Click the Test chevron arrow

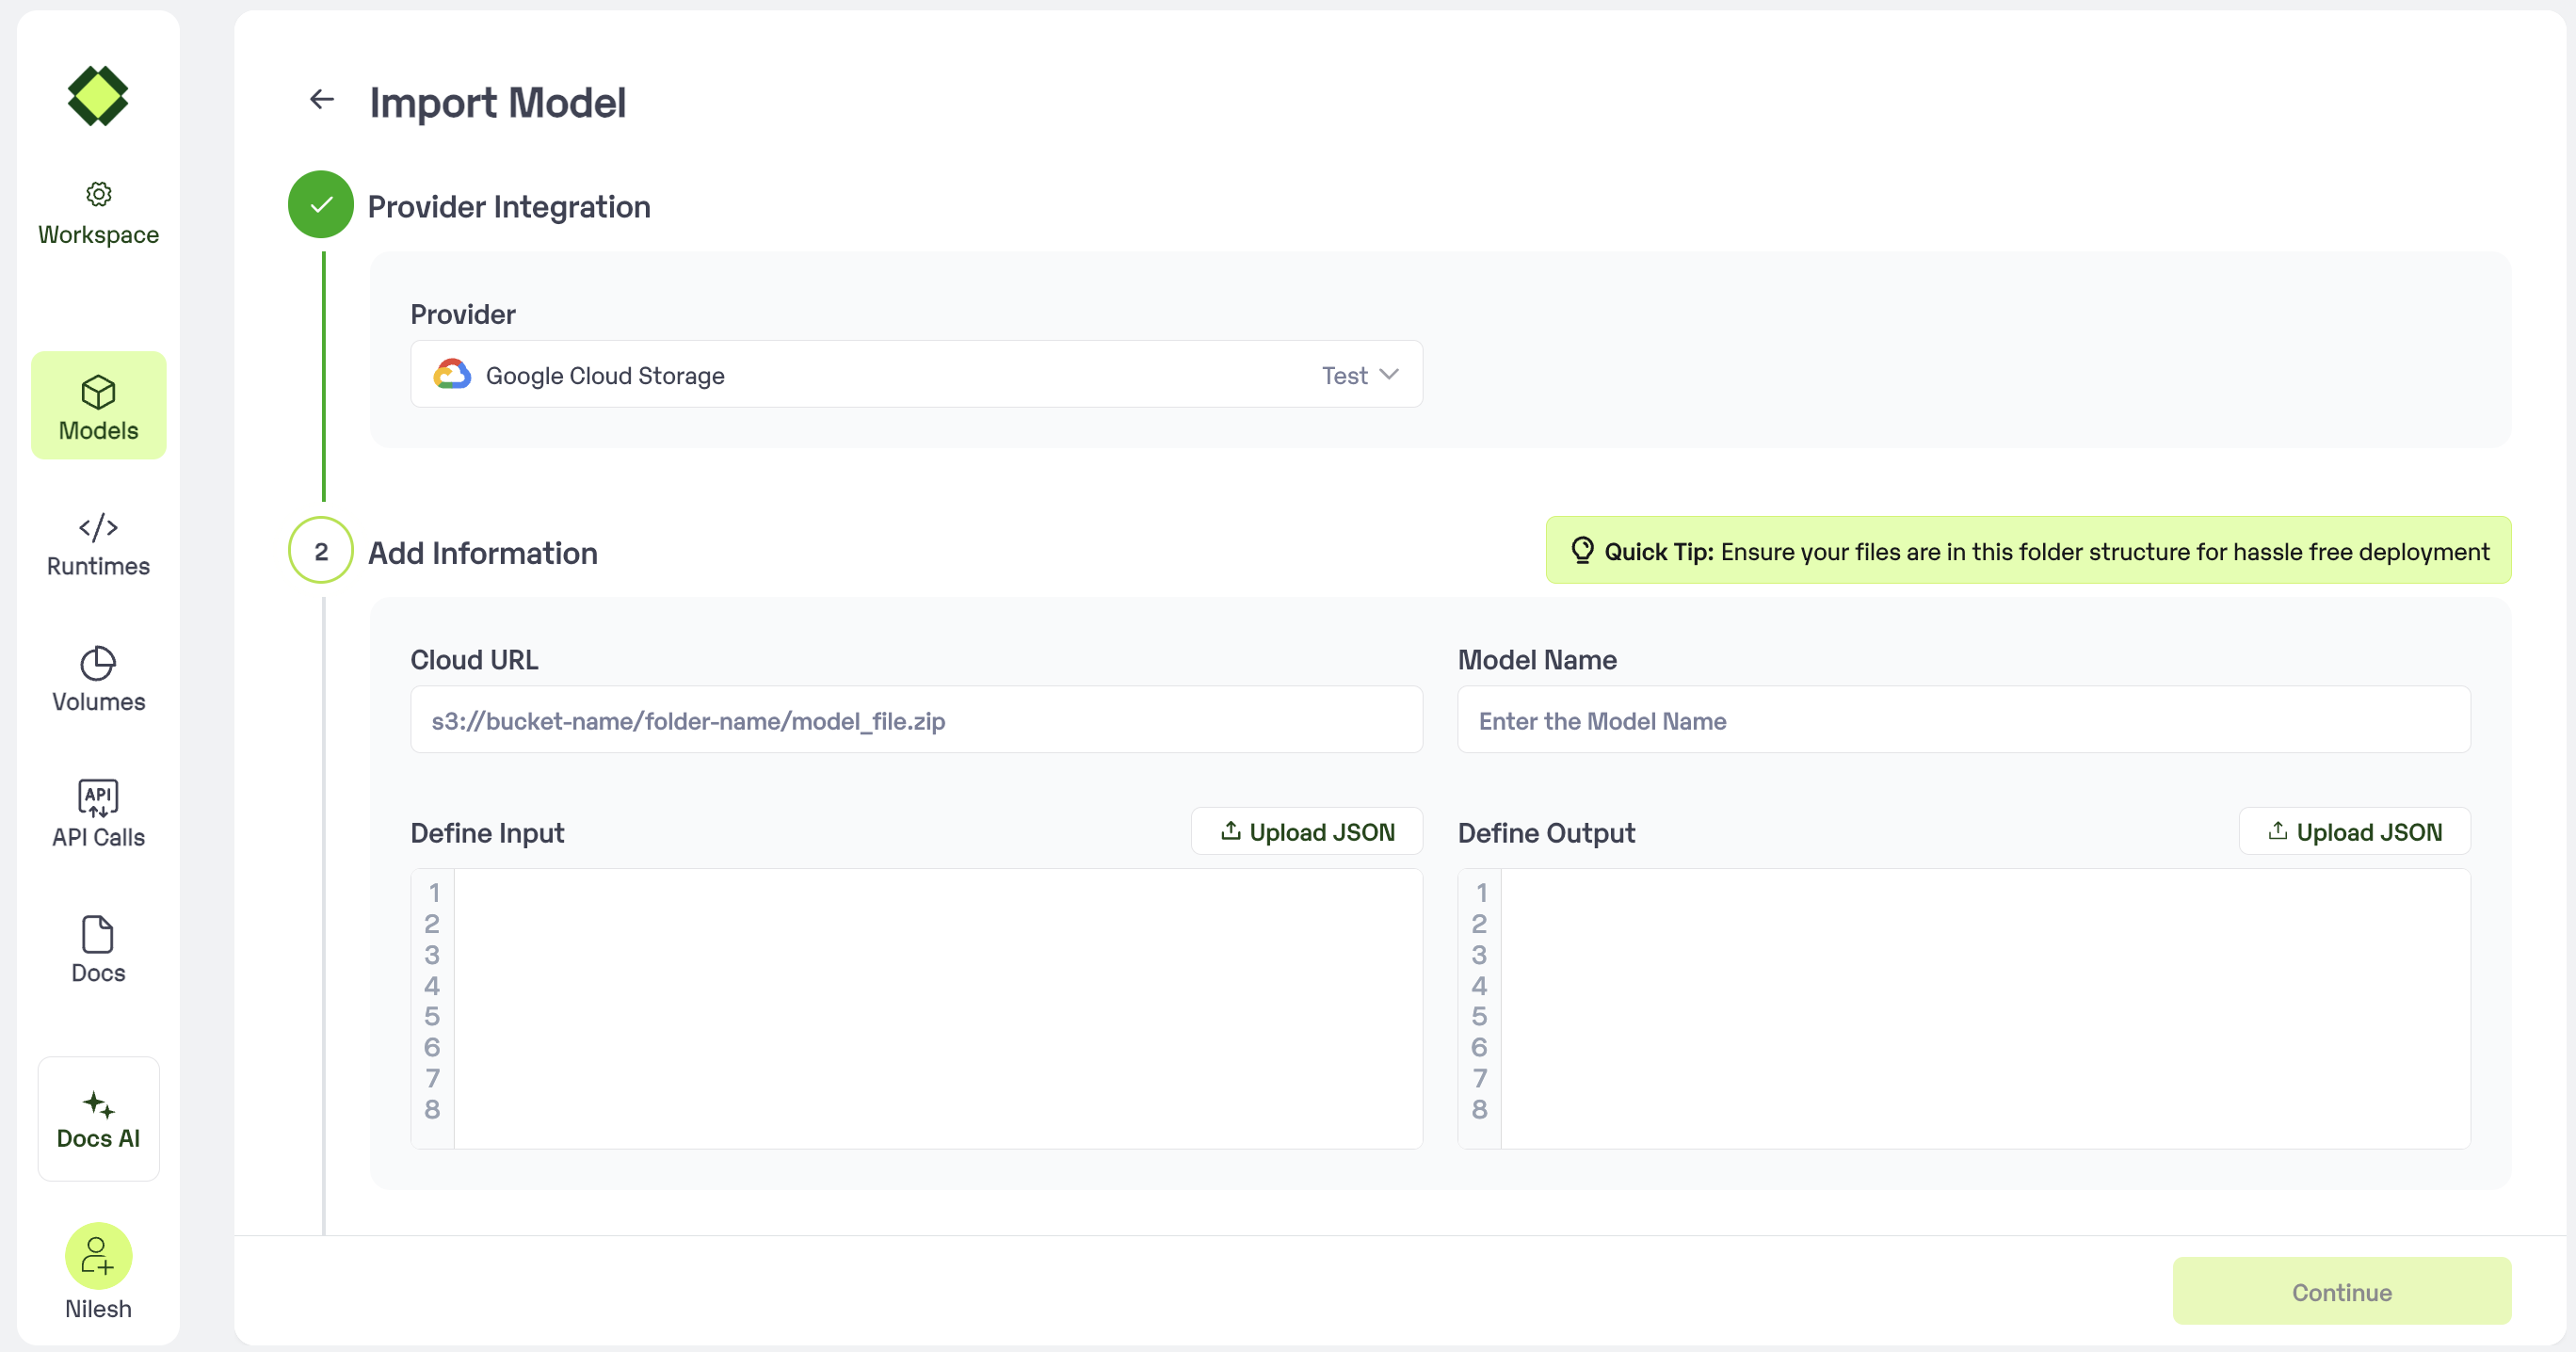(x=1389, y=375)
